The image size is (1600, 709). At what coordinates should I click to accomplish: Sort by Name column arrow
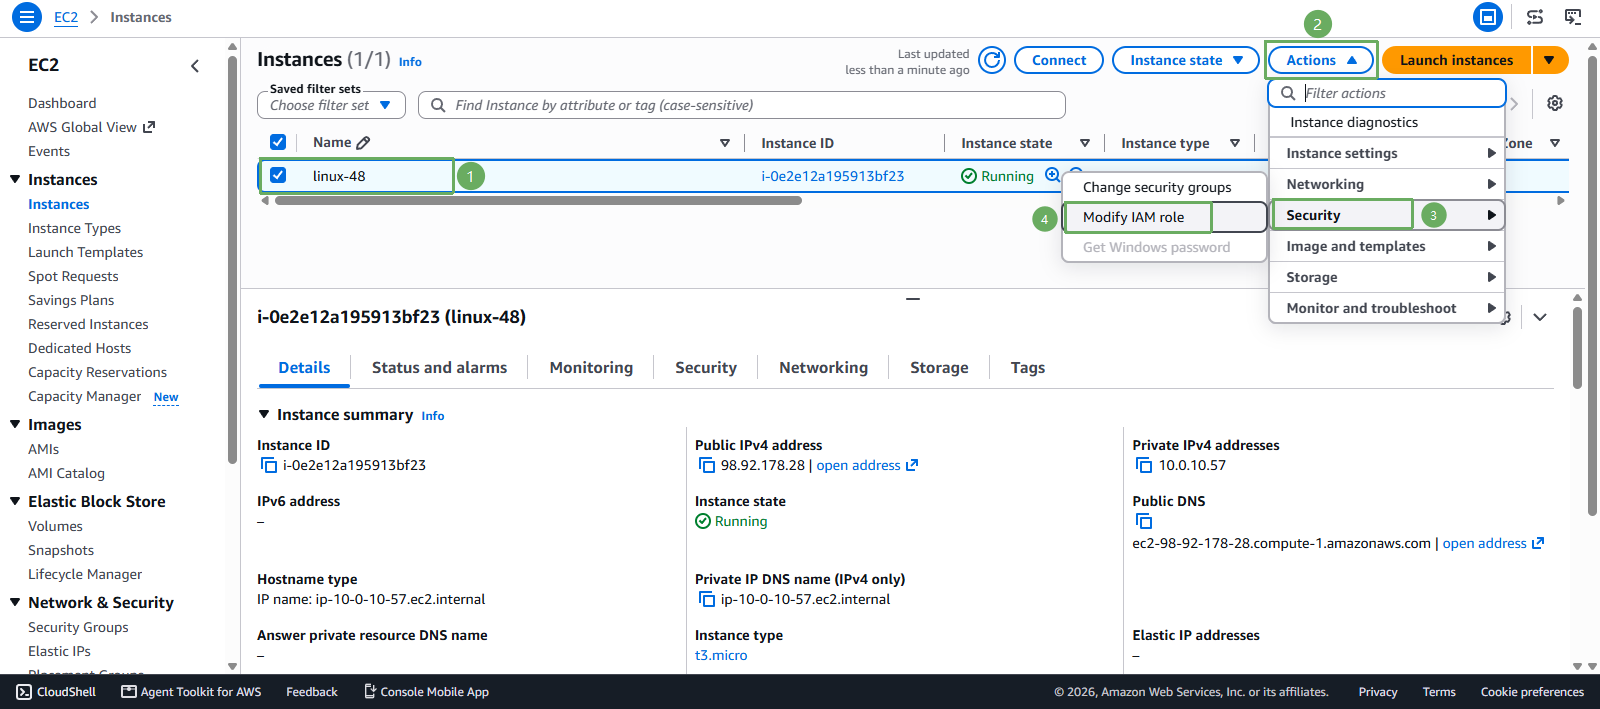point(725,143)
